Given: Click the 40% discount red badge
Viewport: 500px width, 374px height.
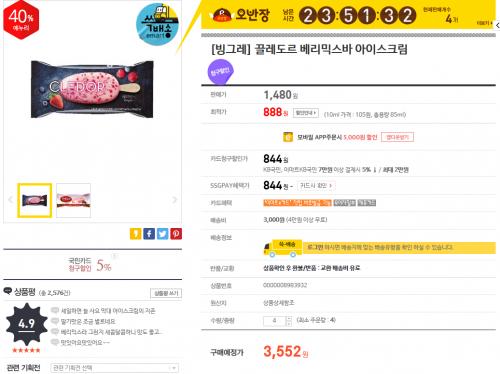Looking at the screenshot, I should (x=21, y=20).
